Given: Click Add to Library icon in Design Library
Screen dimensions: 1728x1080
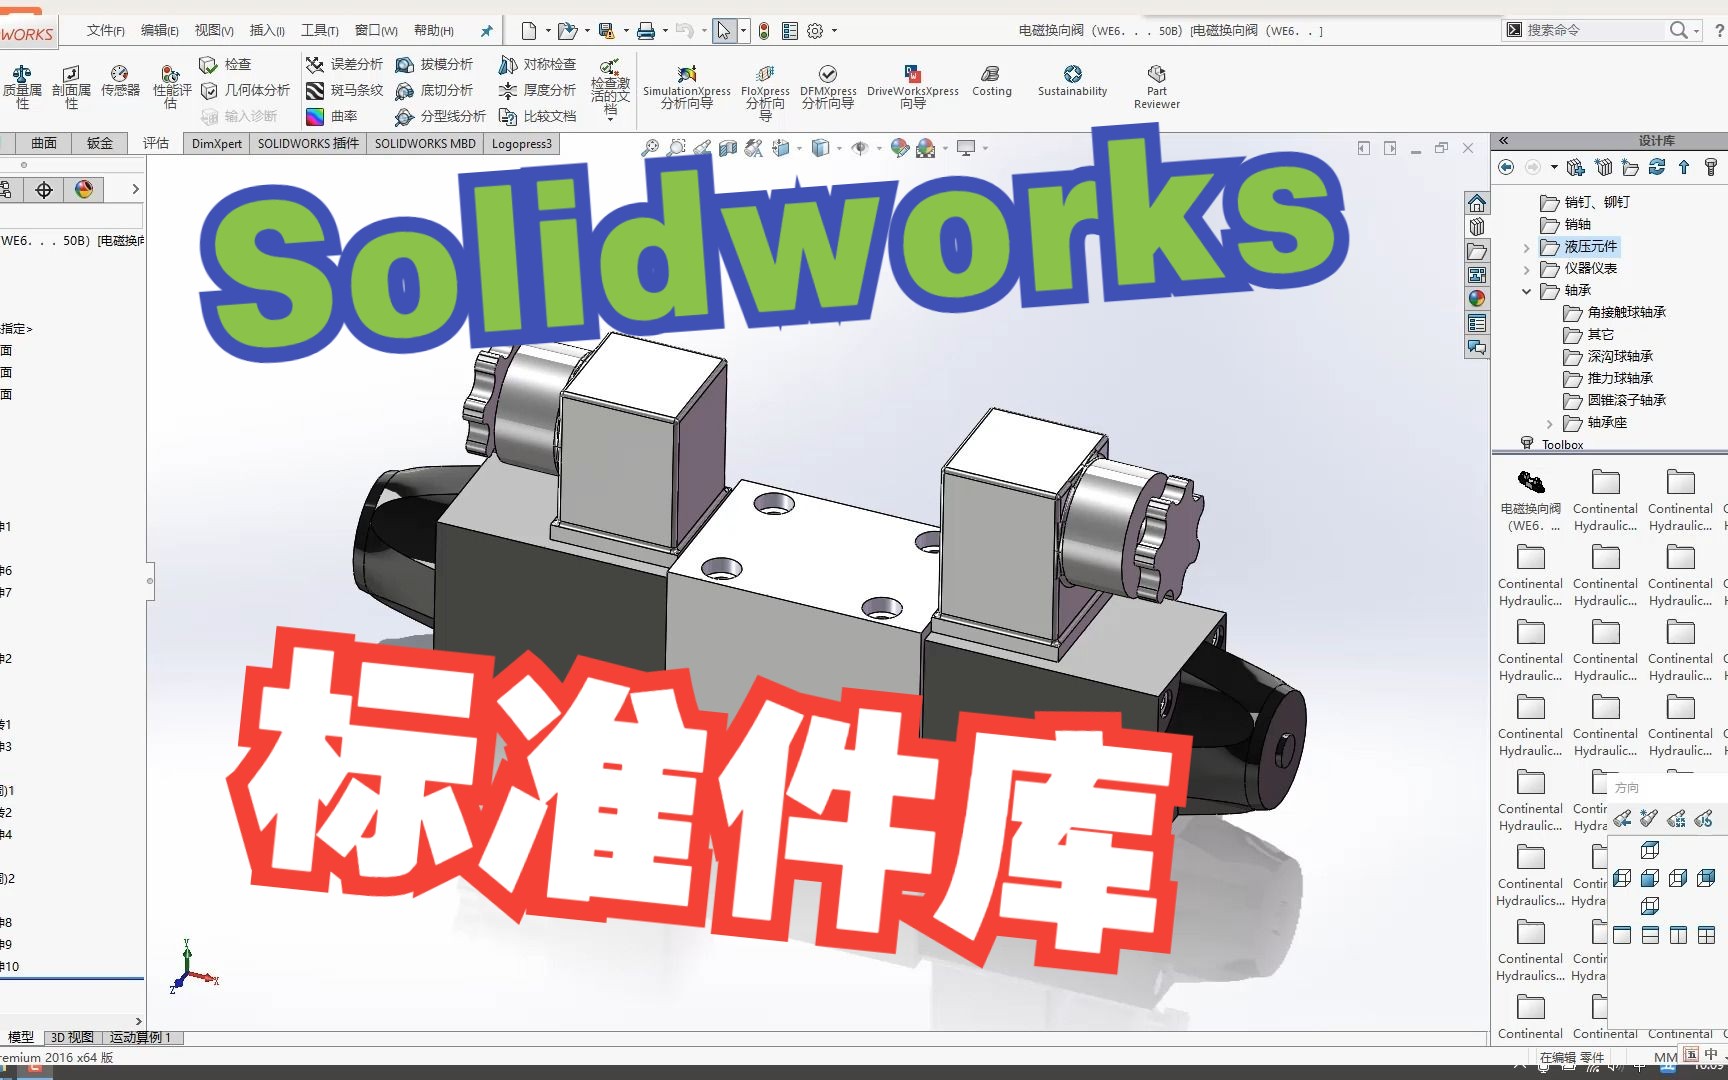Looking at the screenshot, I should pos(1576,167).
